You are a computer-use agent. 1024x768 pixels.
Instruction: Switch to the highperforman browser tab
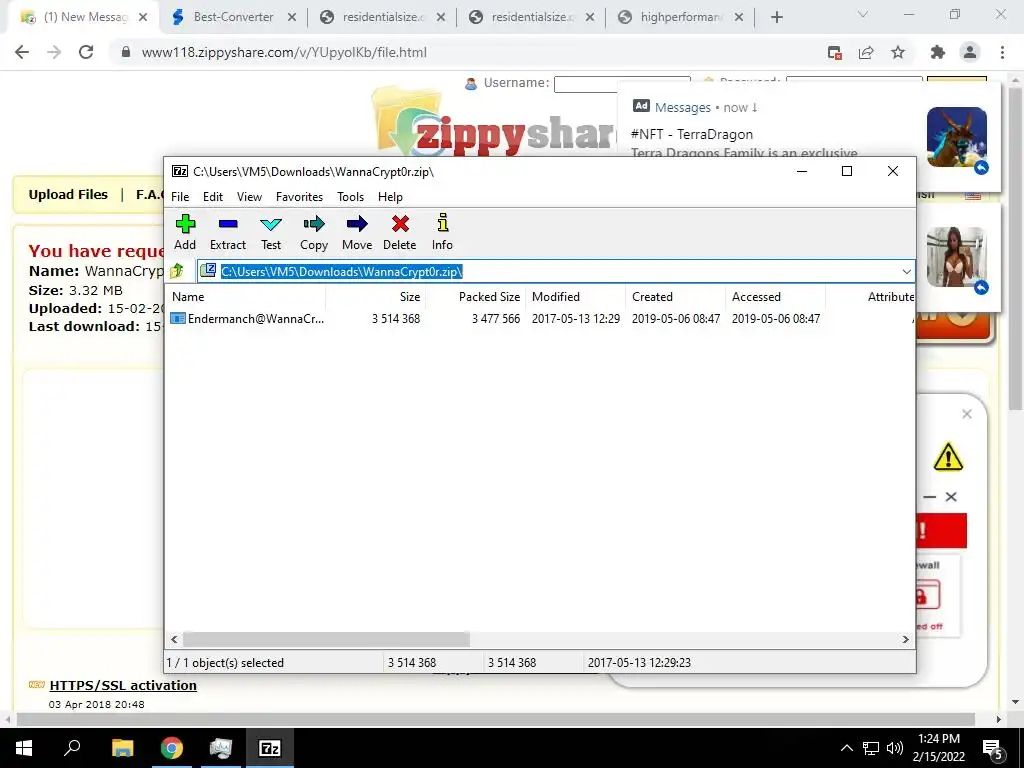coord(680,17)
